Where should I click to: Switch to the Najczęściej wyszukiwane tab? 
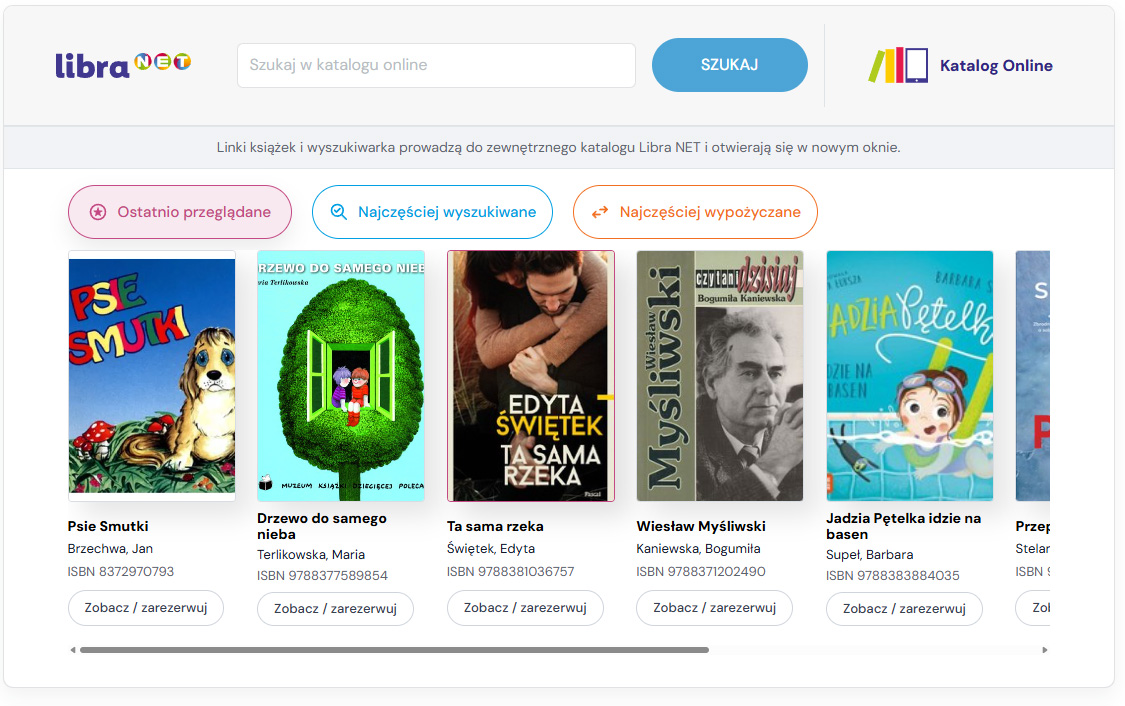(432, 212)
